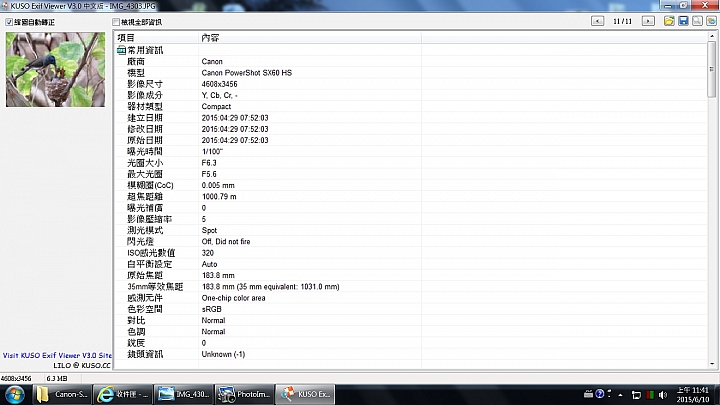Switch to the Internet Explorer taskbar item

pyautogui.click(x=123, y=394)
